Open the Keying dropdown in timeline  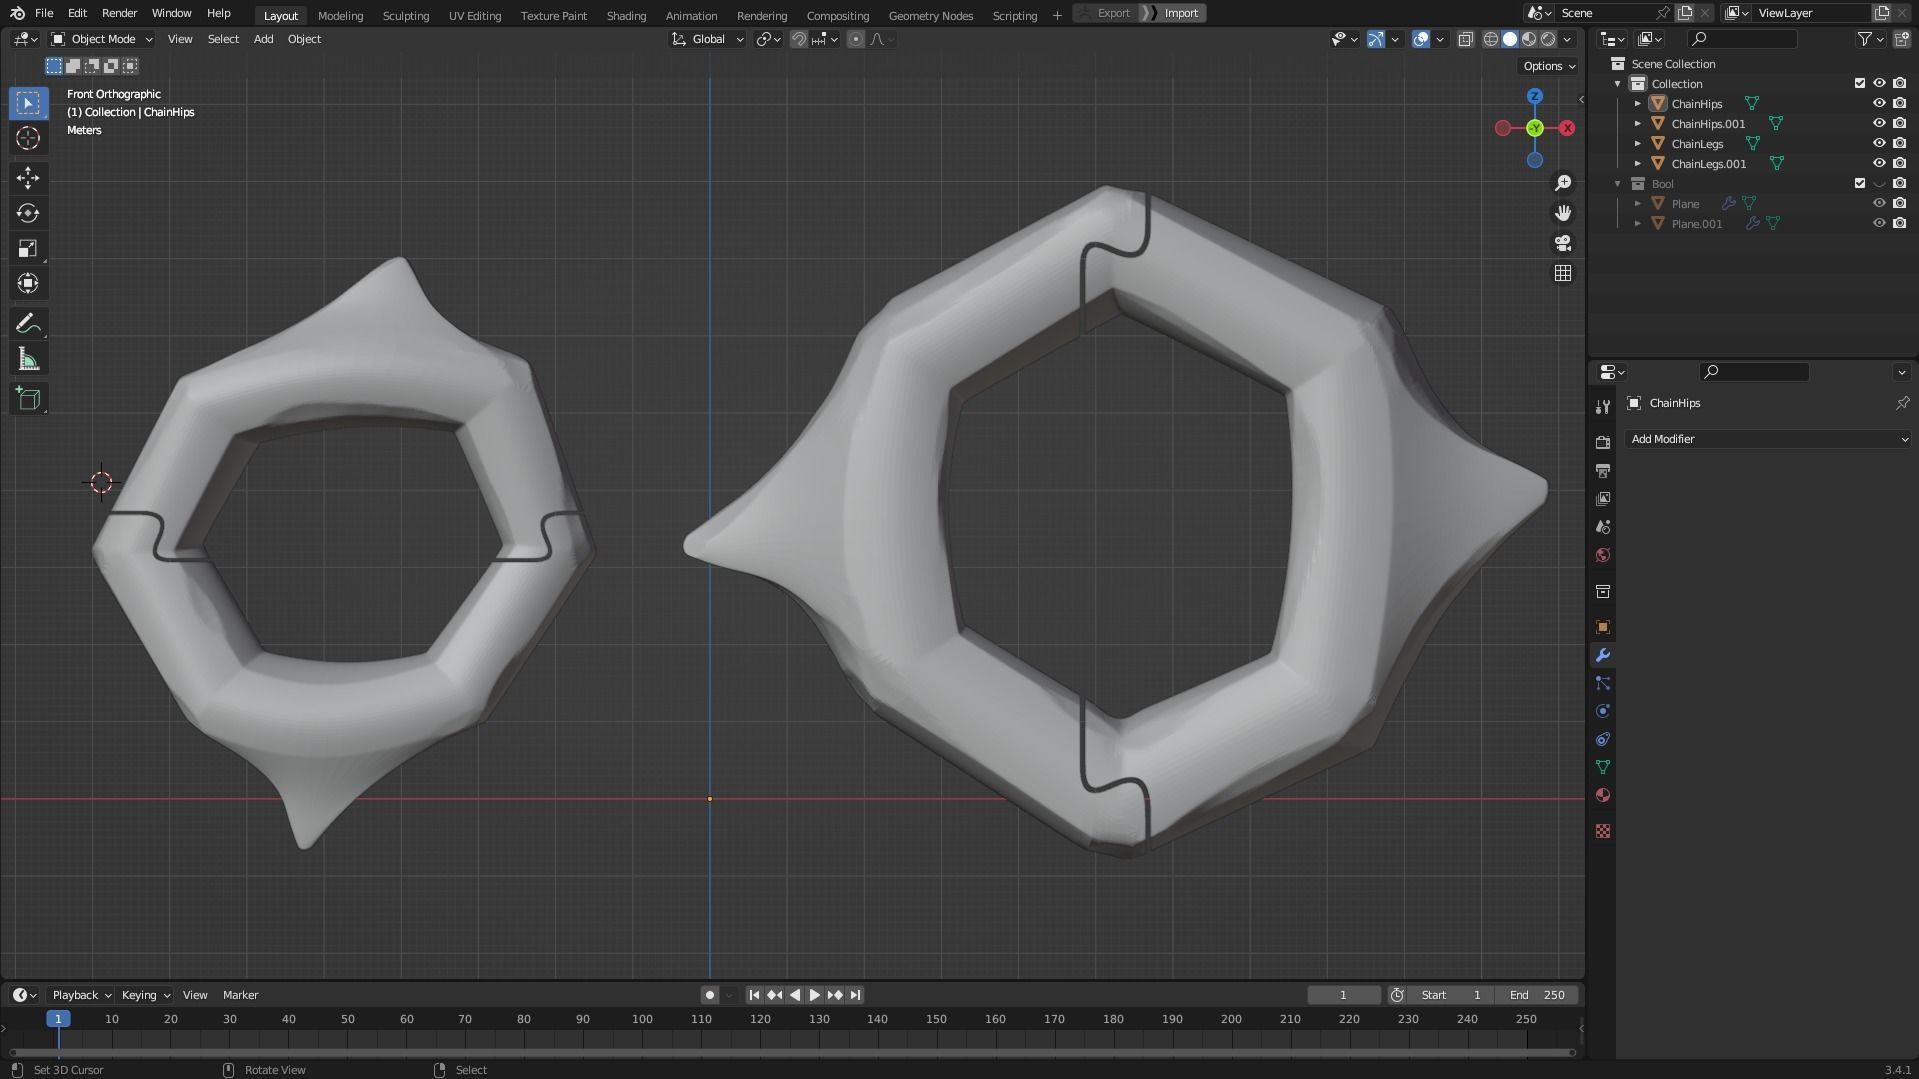coord(146,995)
